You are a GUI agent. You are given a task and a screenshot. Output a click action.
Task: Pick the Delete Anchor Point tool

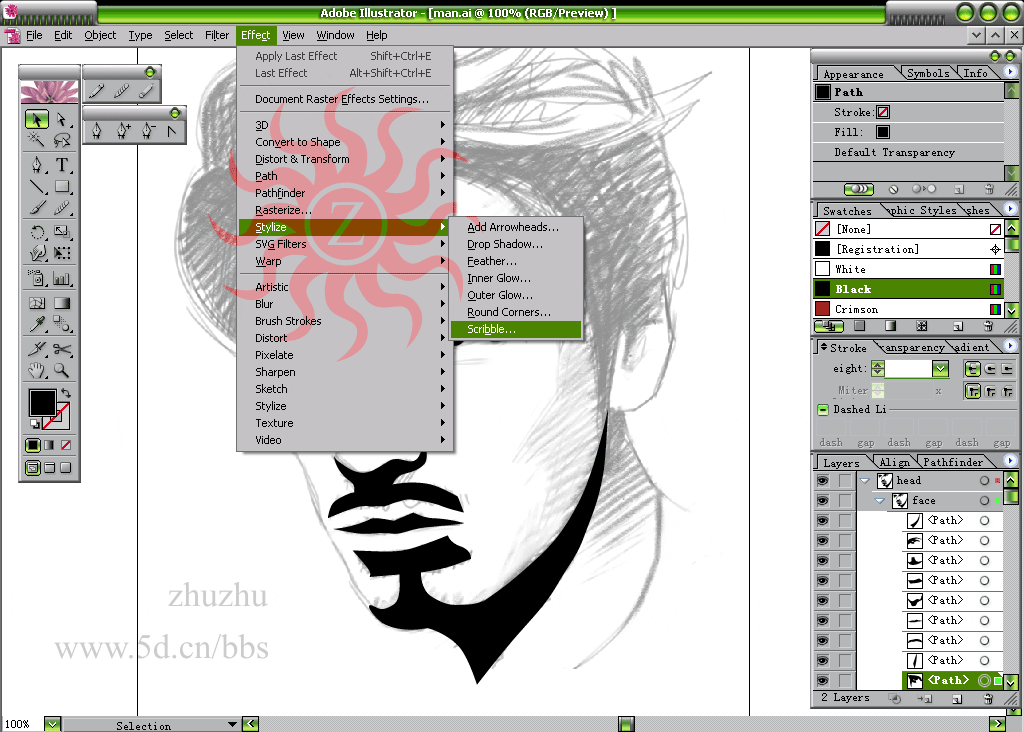click(148, 131)
